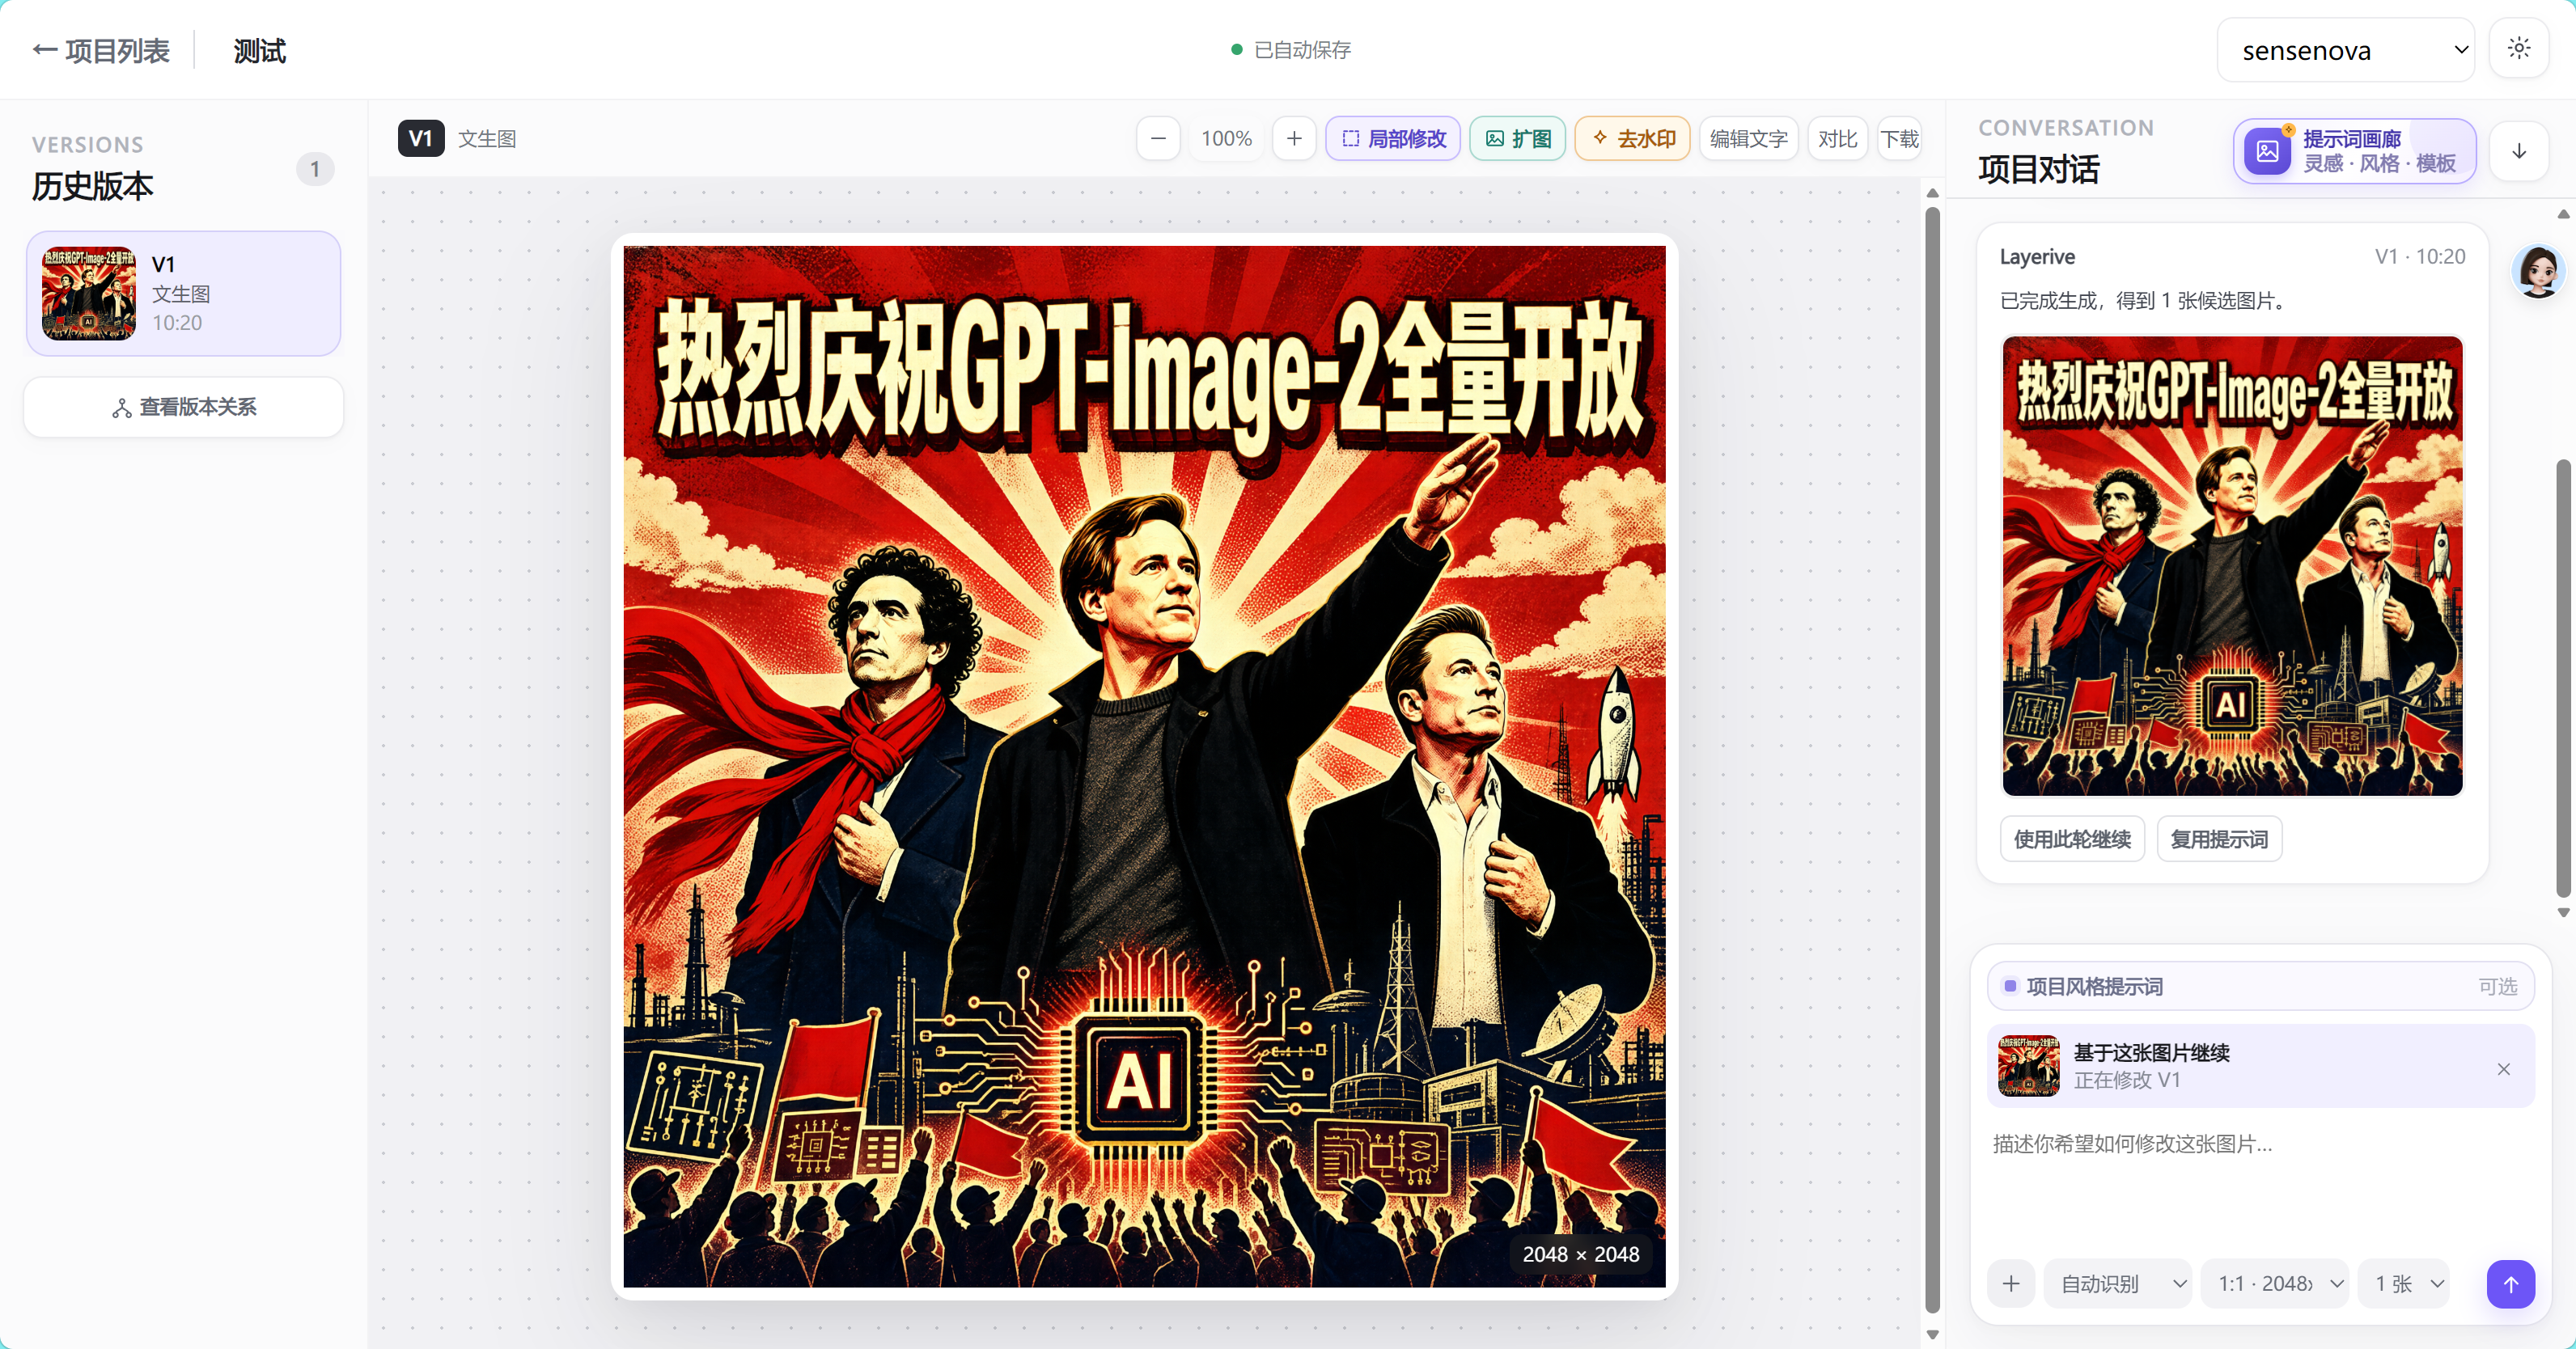Viewport: 2576px width, 1349px height.
Task: Send the prompt with the purple arrow
Action: tap(2510, 1284)
